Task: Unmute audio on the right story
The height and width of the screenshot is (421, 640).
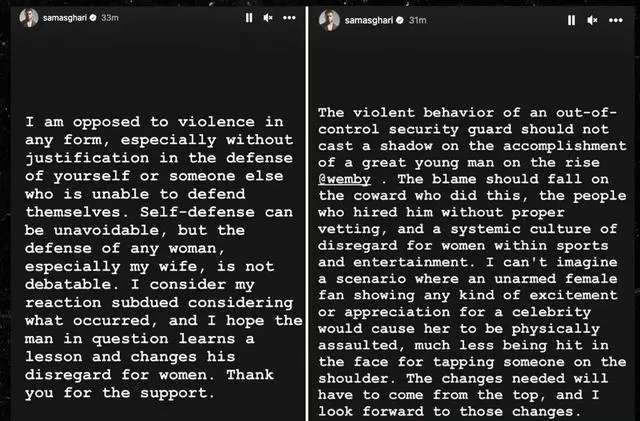Action: tap(596, 18)
